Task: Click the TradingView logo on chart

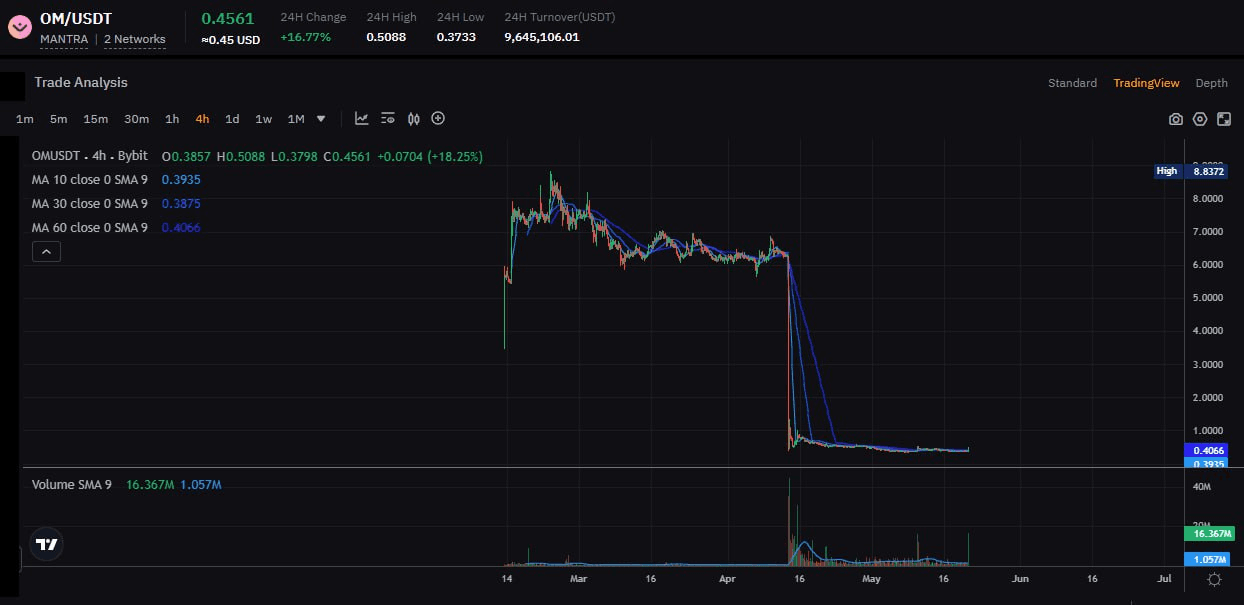Action: [47, 544]
